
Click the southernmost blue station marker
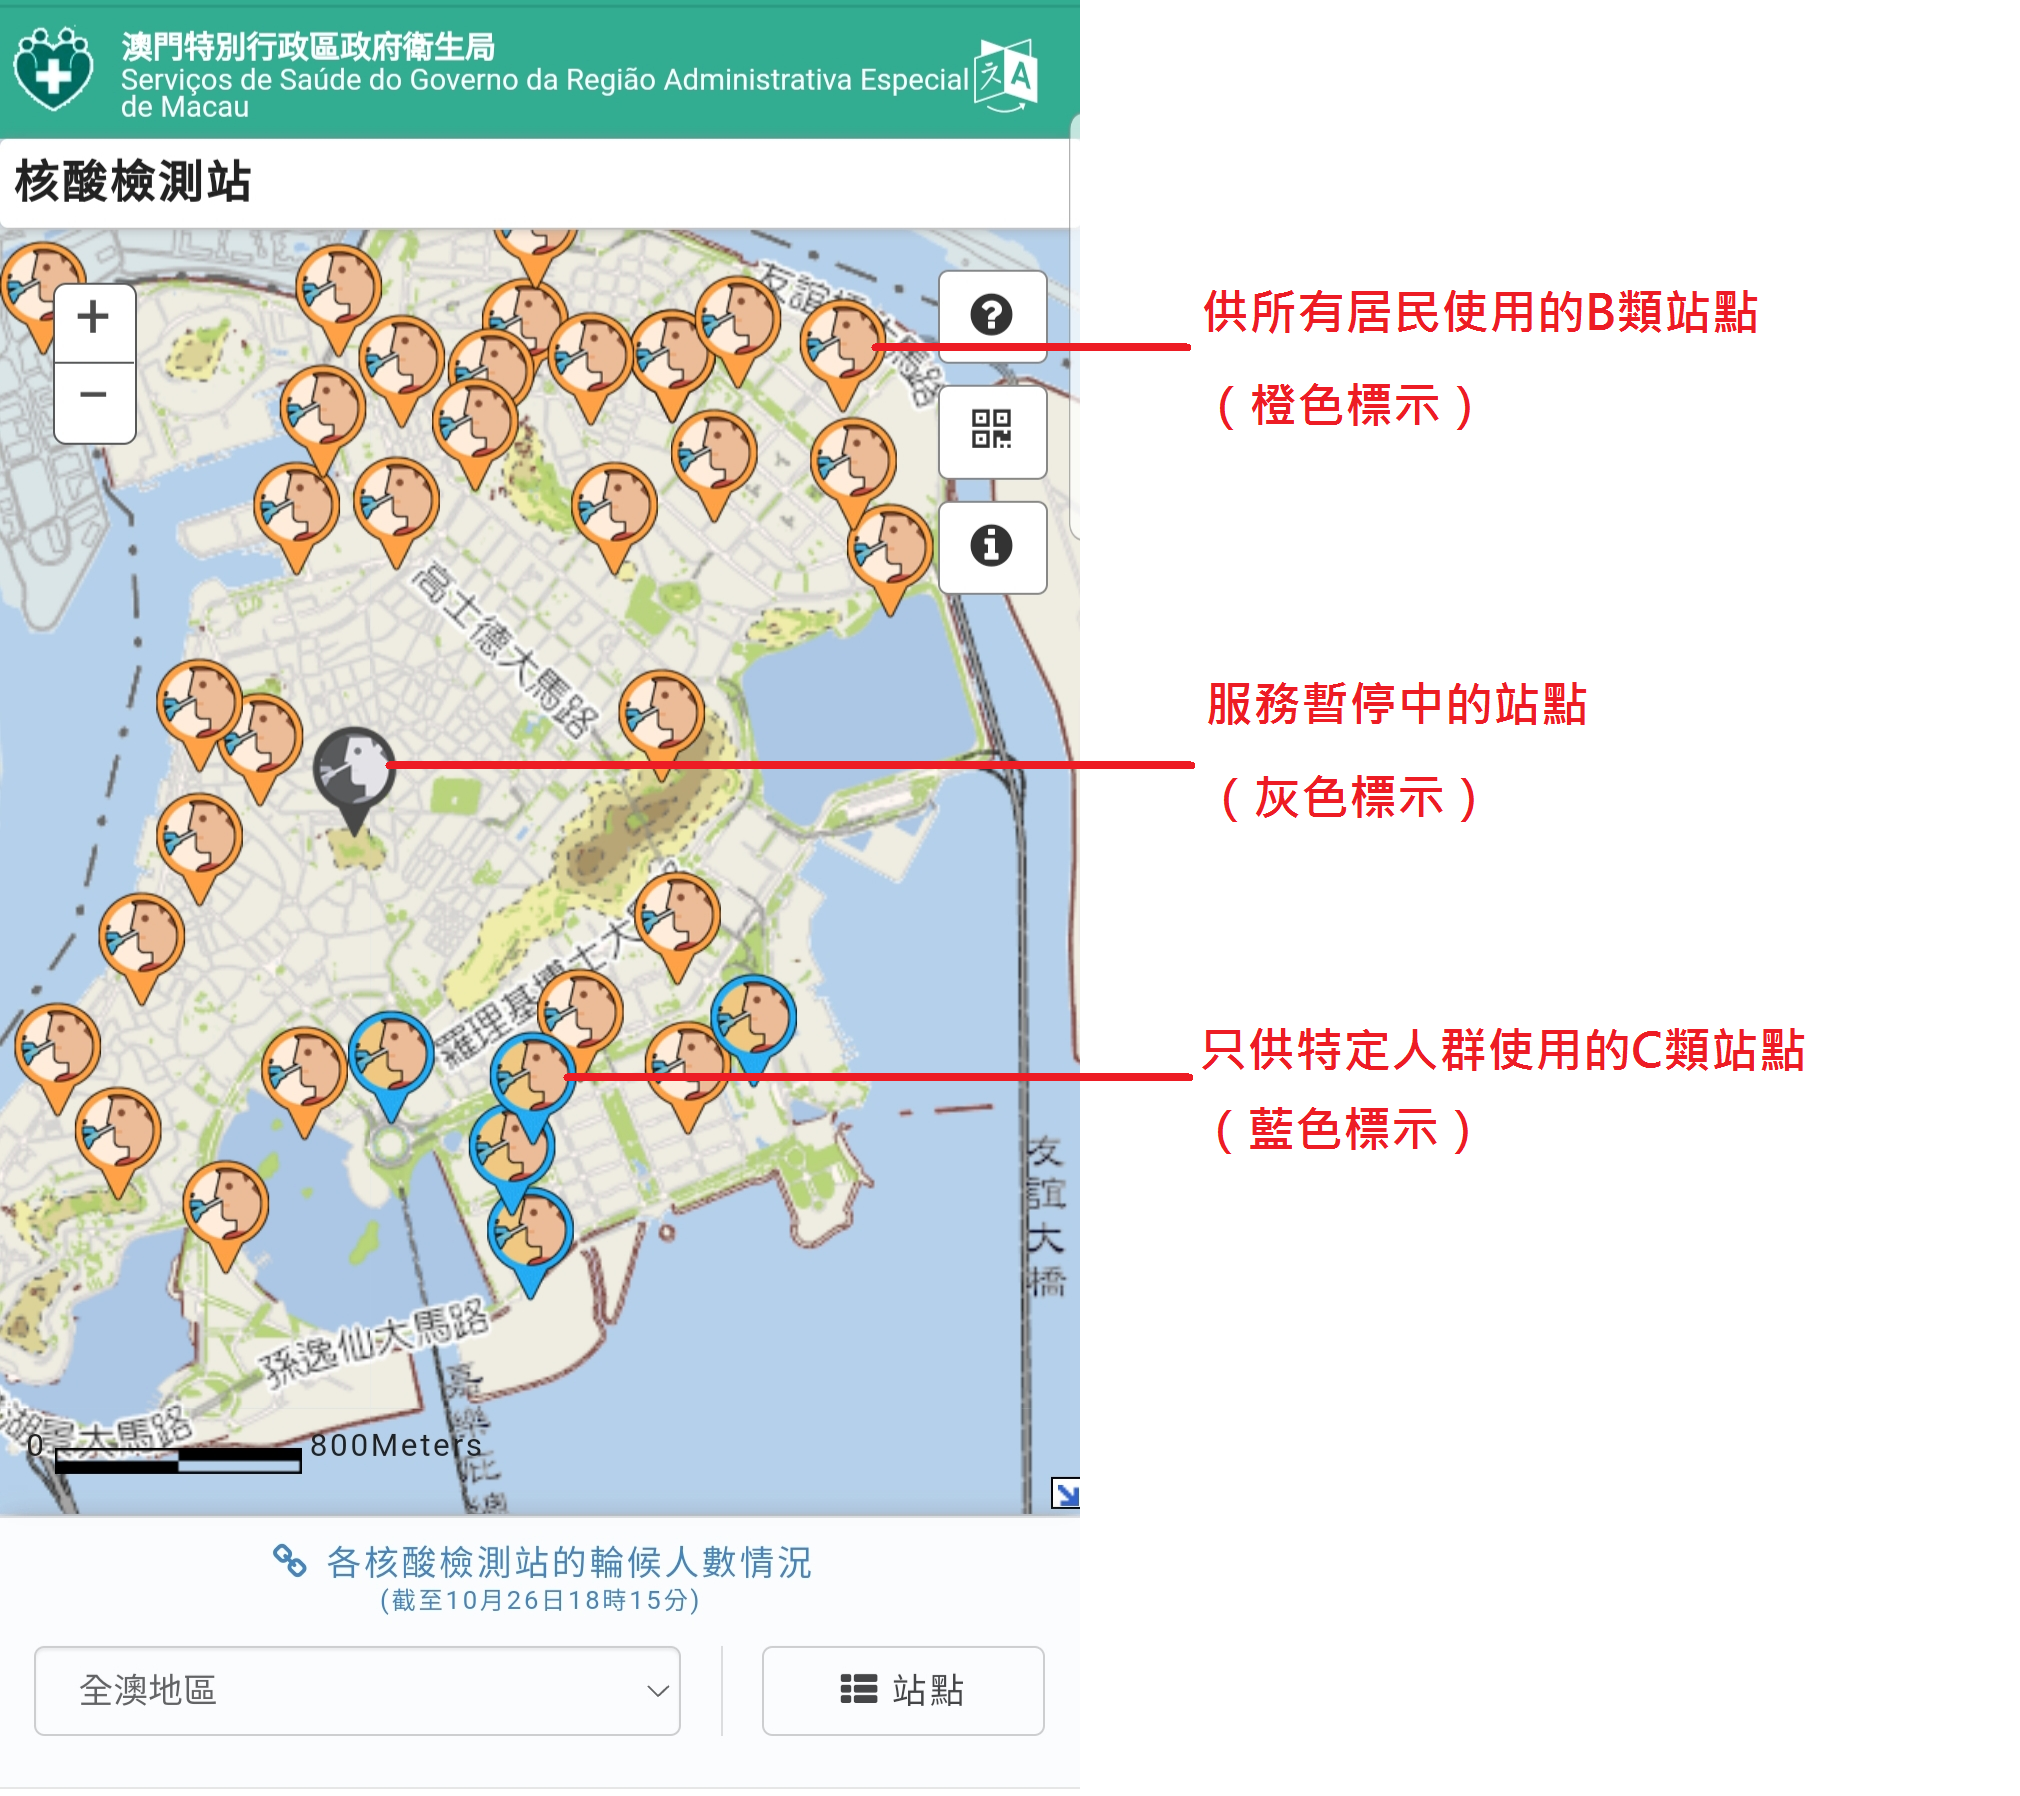(530, 1232)
